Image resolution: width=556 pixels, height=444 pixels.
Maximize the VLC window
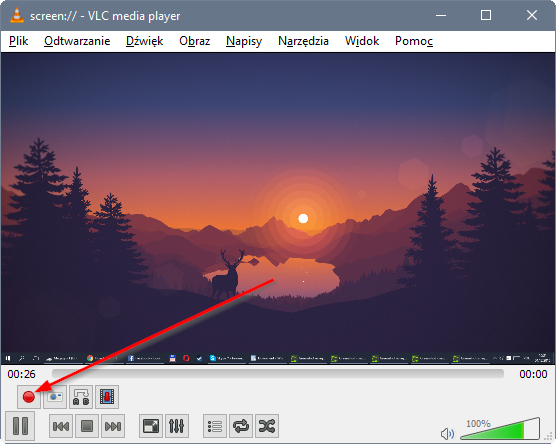coord(486,15)
